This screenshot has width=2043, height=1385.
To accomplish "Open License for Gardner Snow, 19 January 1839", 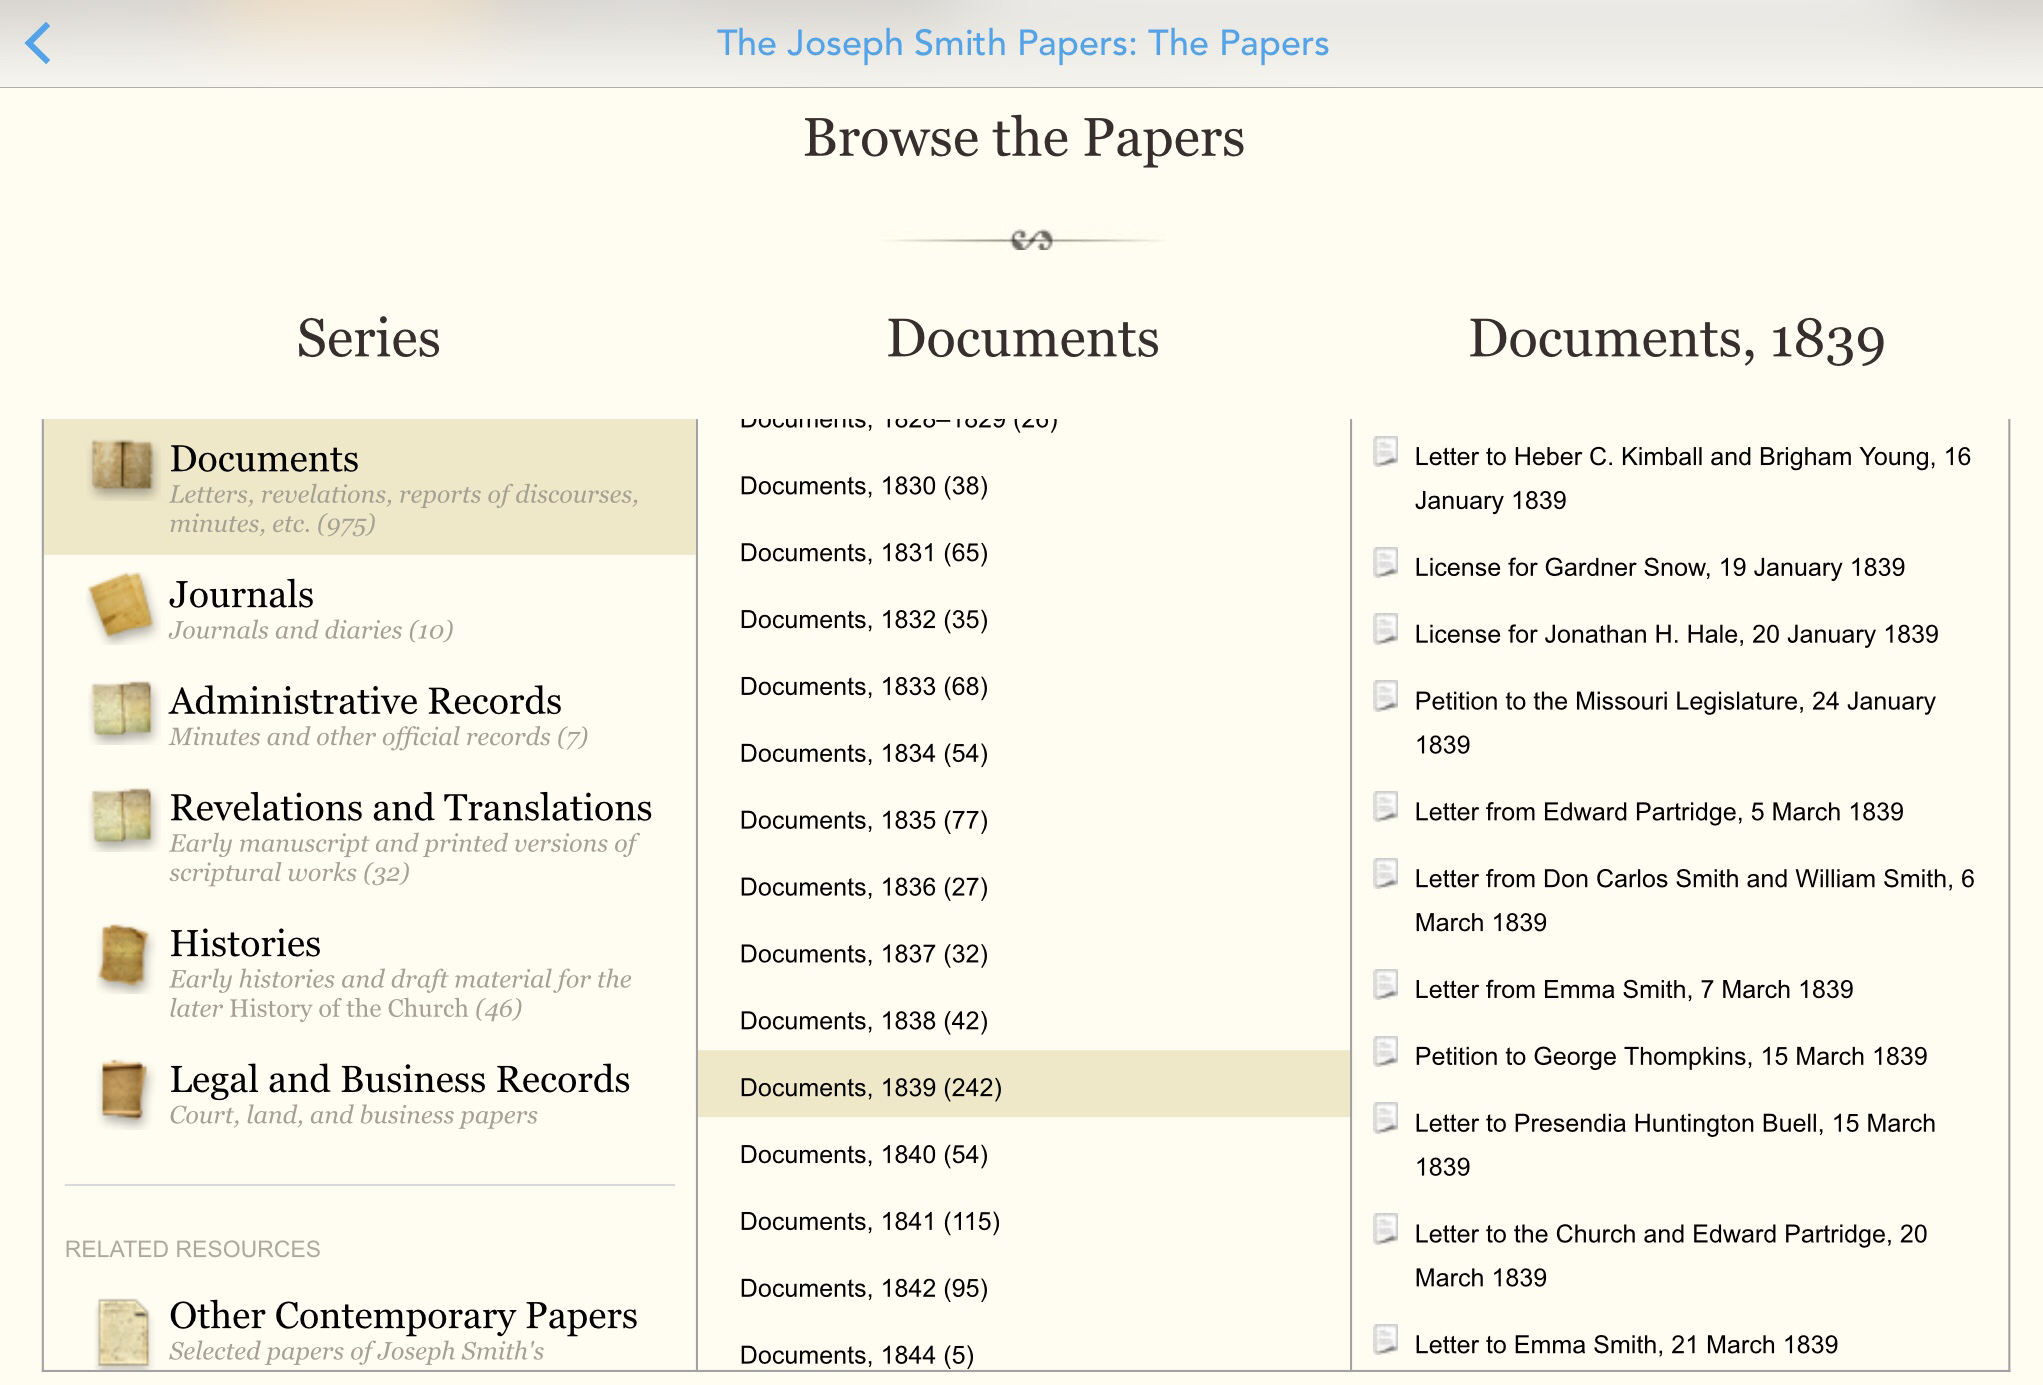I will (x=1660, y=568).
